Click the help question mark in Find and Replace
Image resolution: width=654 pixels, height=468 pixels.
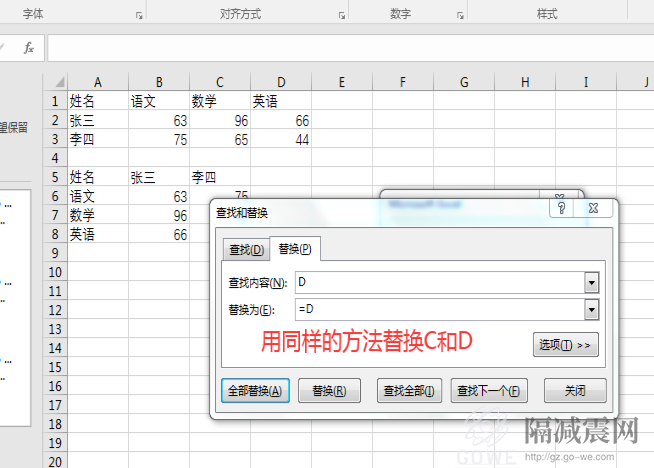pyautogui.click(x=561, y=208)
